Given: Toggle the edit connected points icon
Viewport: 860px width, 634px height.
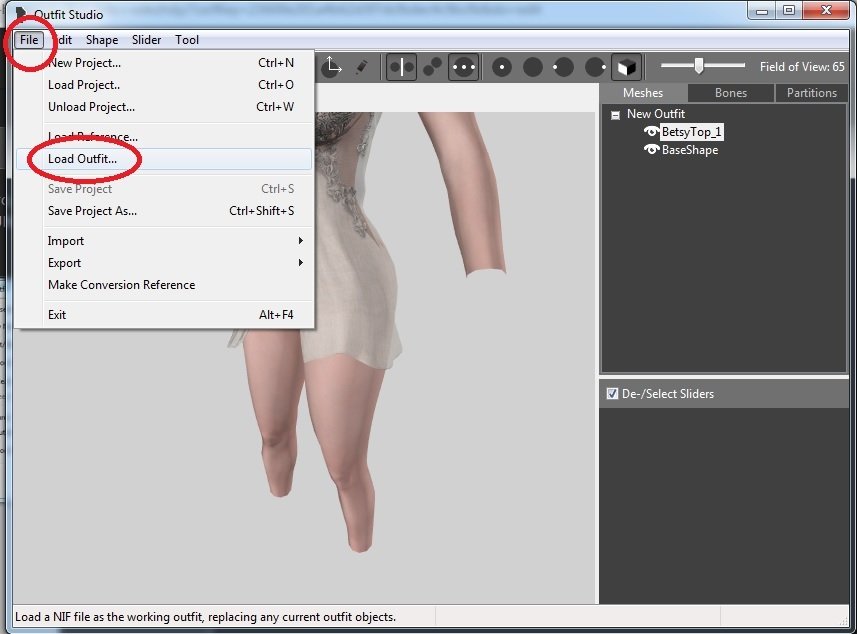Looking at the screenshot, I should (x=432, y=67).
